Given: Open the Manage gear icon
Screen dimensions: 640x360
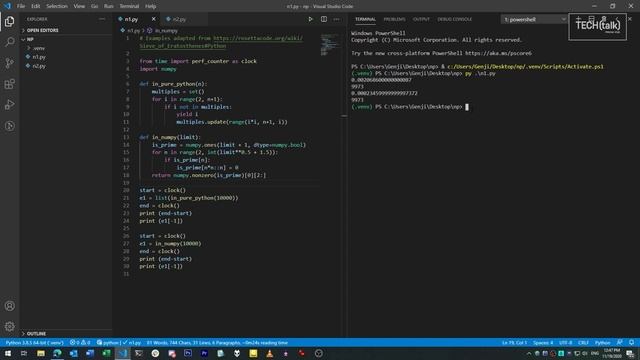Looking at the screenshot, I should coord(9,326).
